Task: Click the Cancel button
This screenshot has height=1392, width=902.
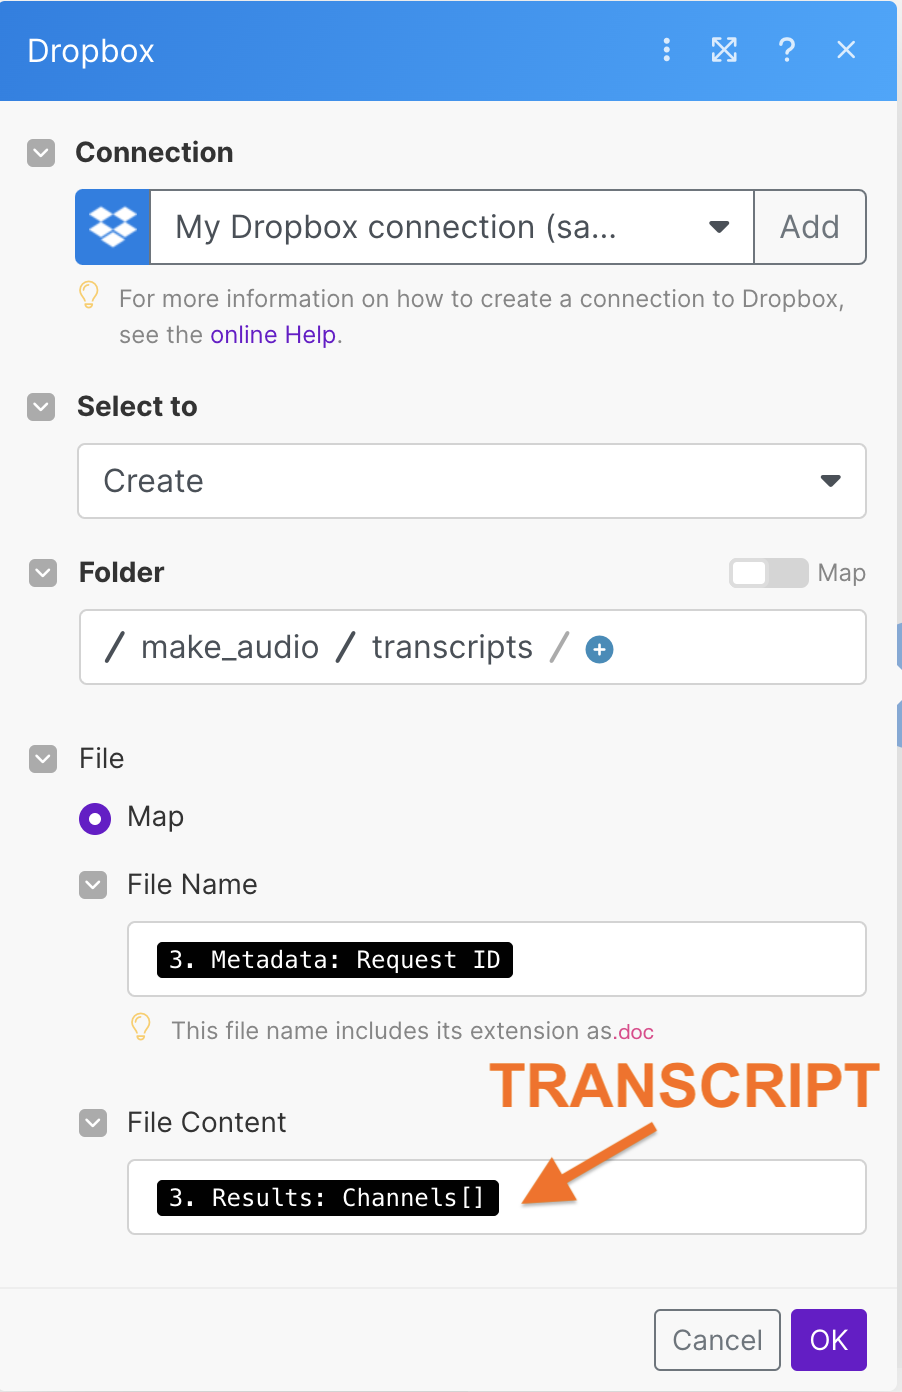Action: tap(717, 1340)
